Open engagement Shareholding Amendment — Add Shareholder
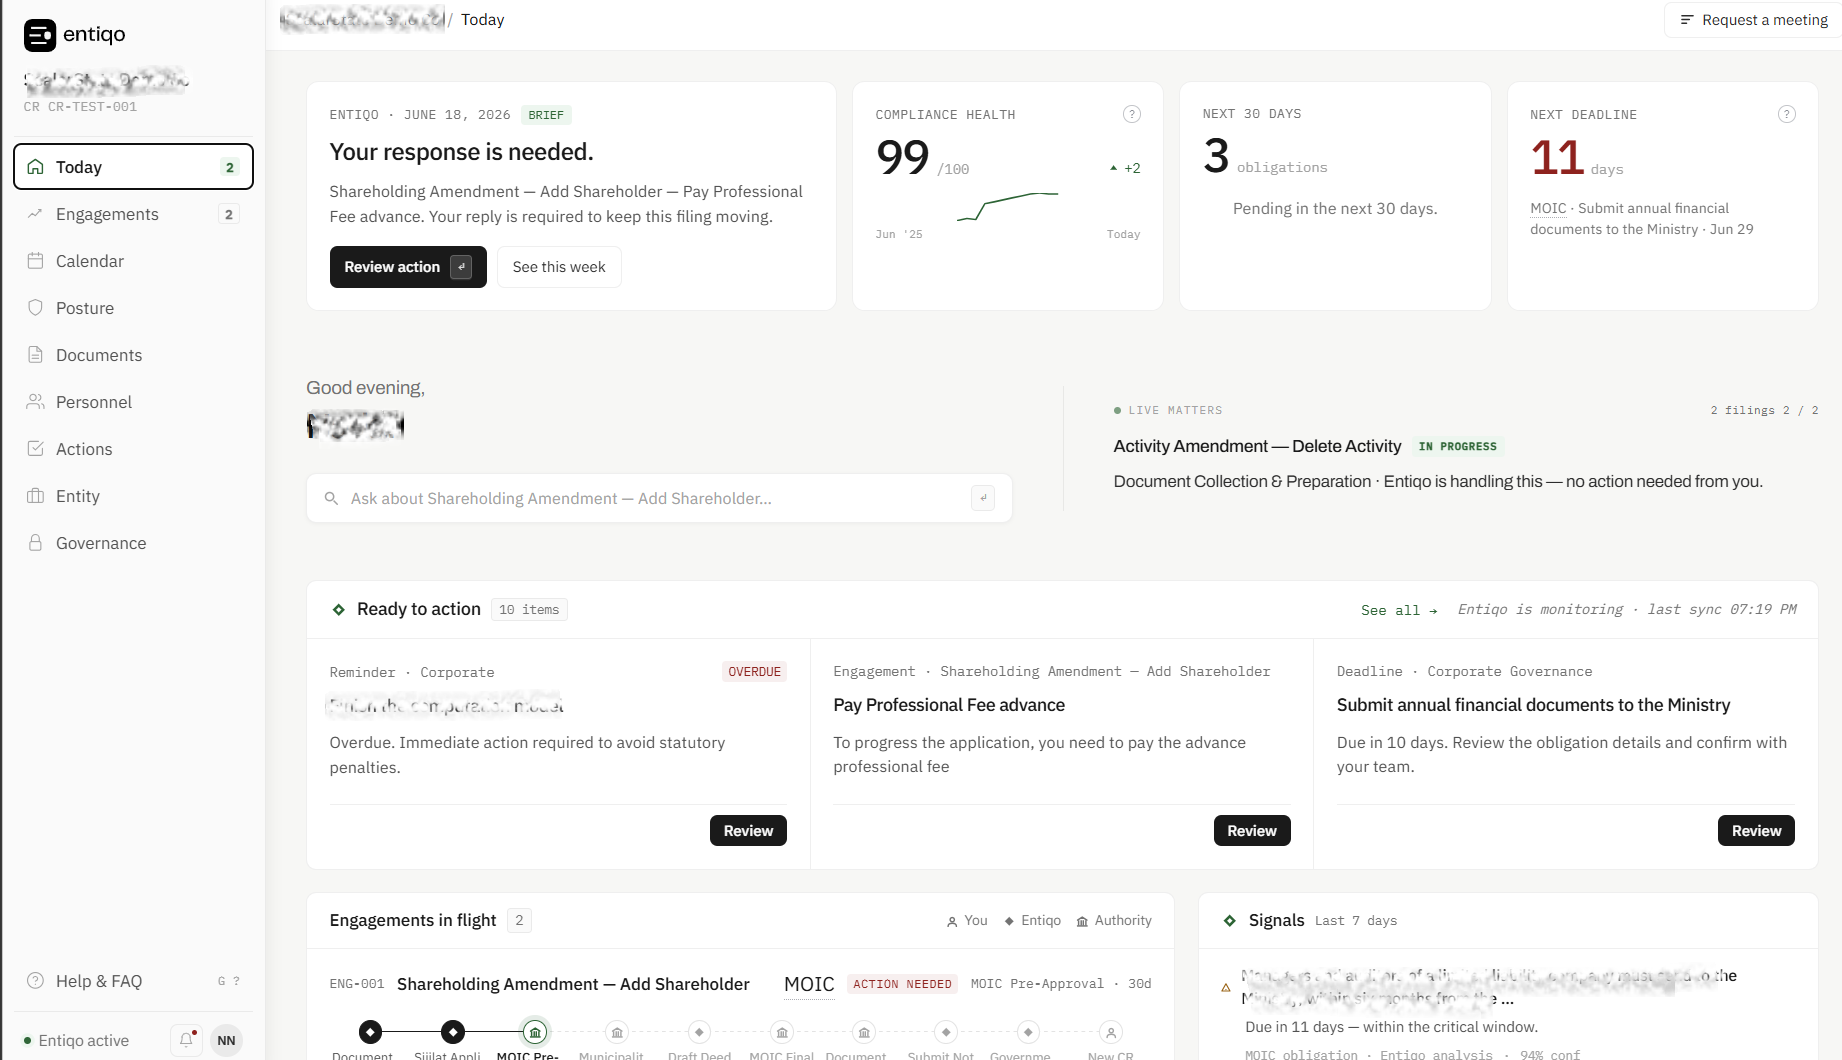 pyautogui.click(x=573, y=984)
